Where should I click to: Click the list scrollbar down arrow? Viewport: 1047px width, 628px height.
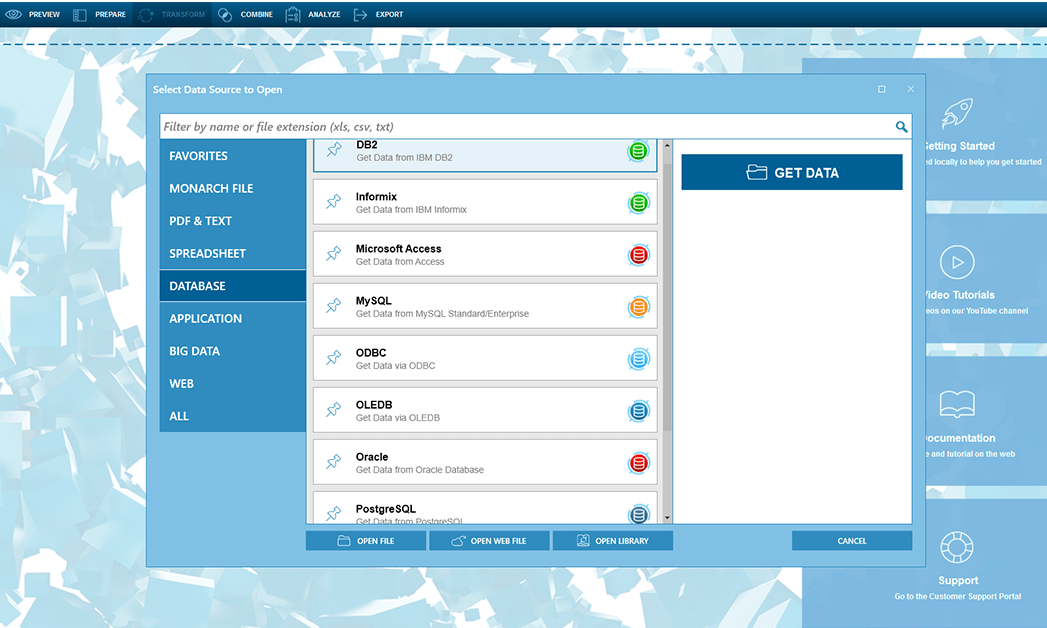tap(667, 518)
